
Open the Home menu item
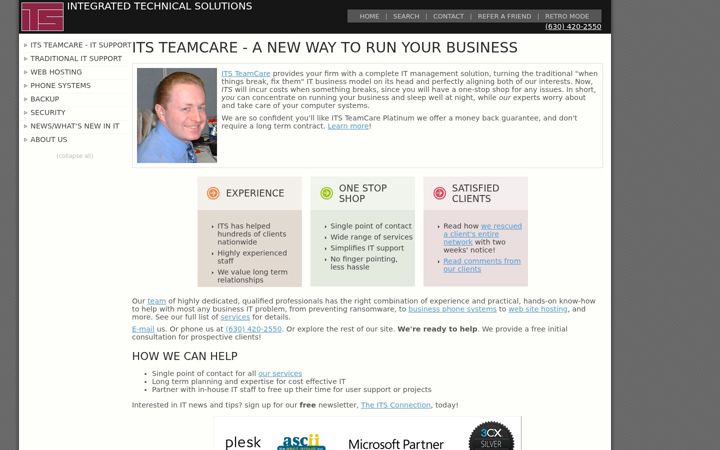tap(369, 16)
